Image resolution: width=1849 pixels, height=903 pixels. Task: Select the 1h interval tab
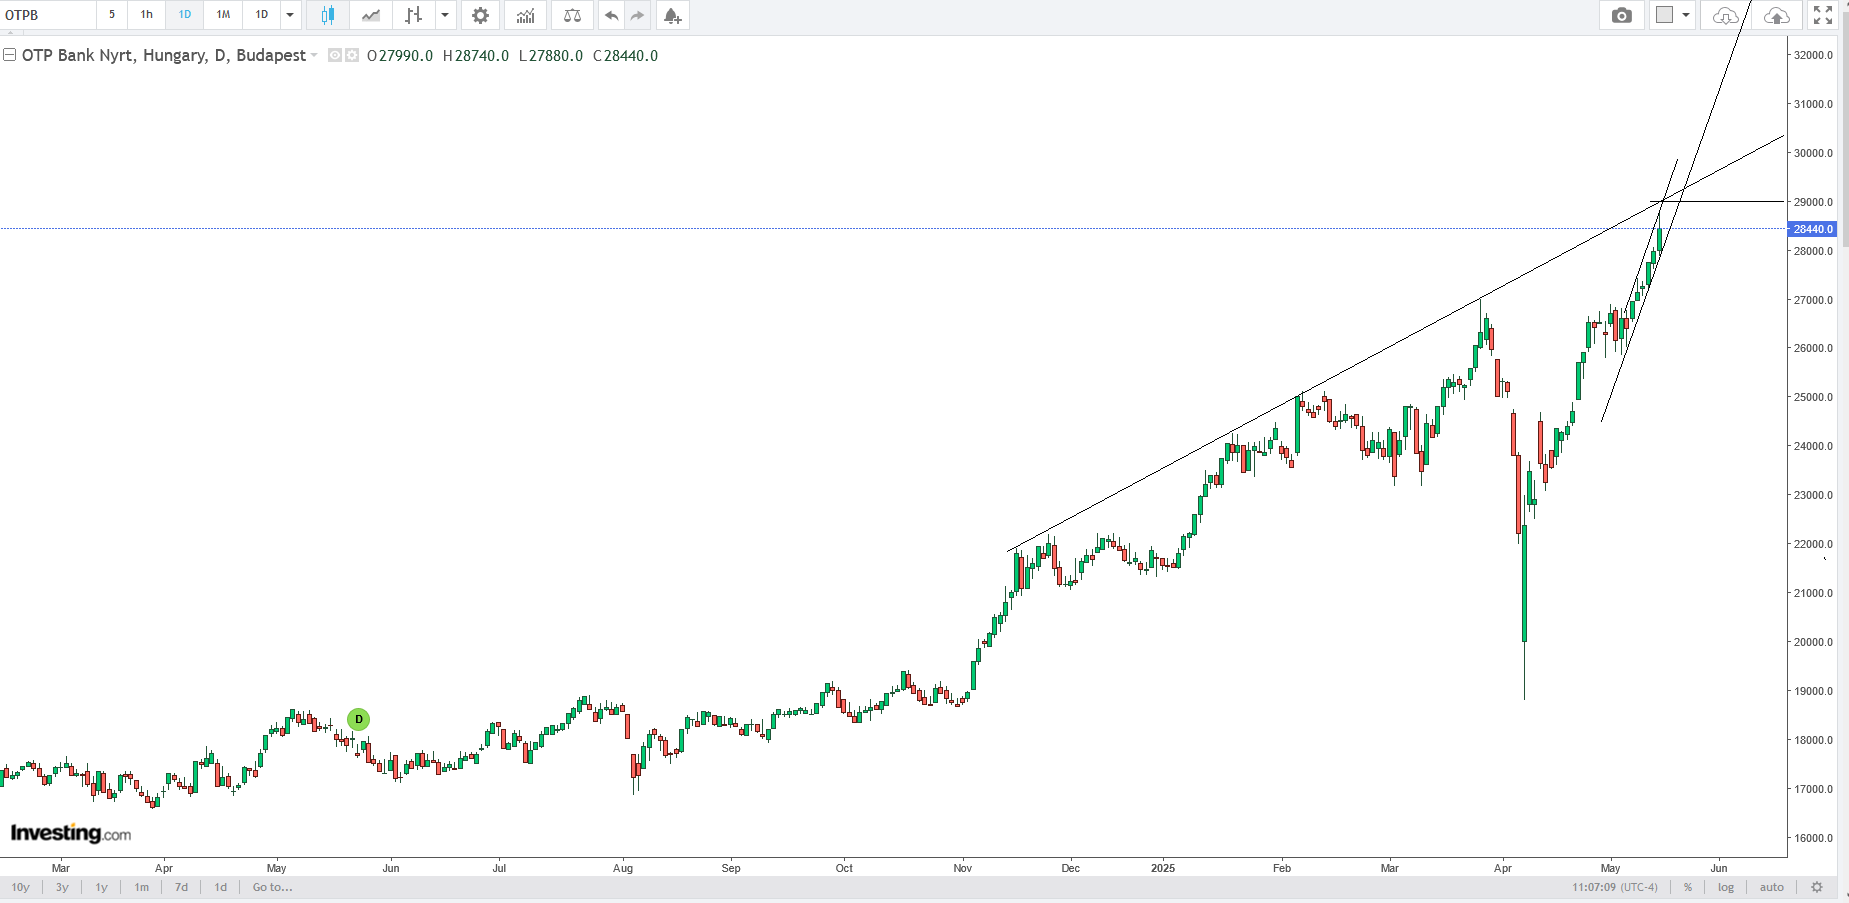point(146,15)
